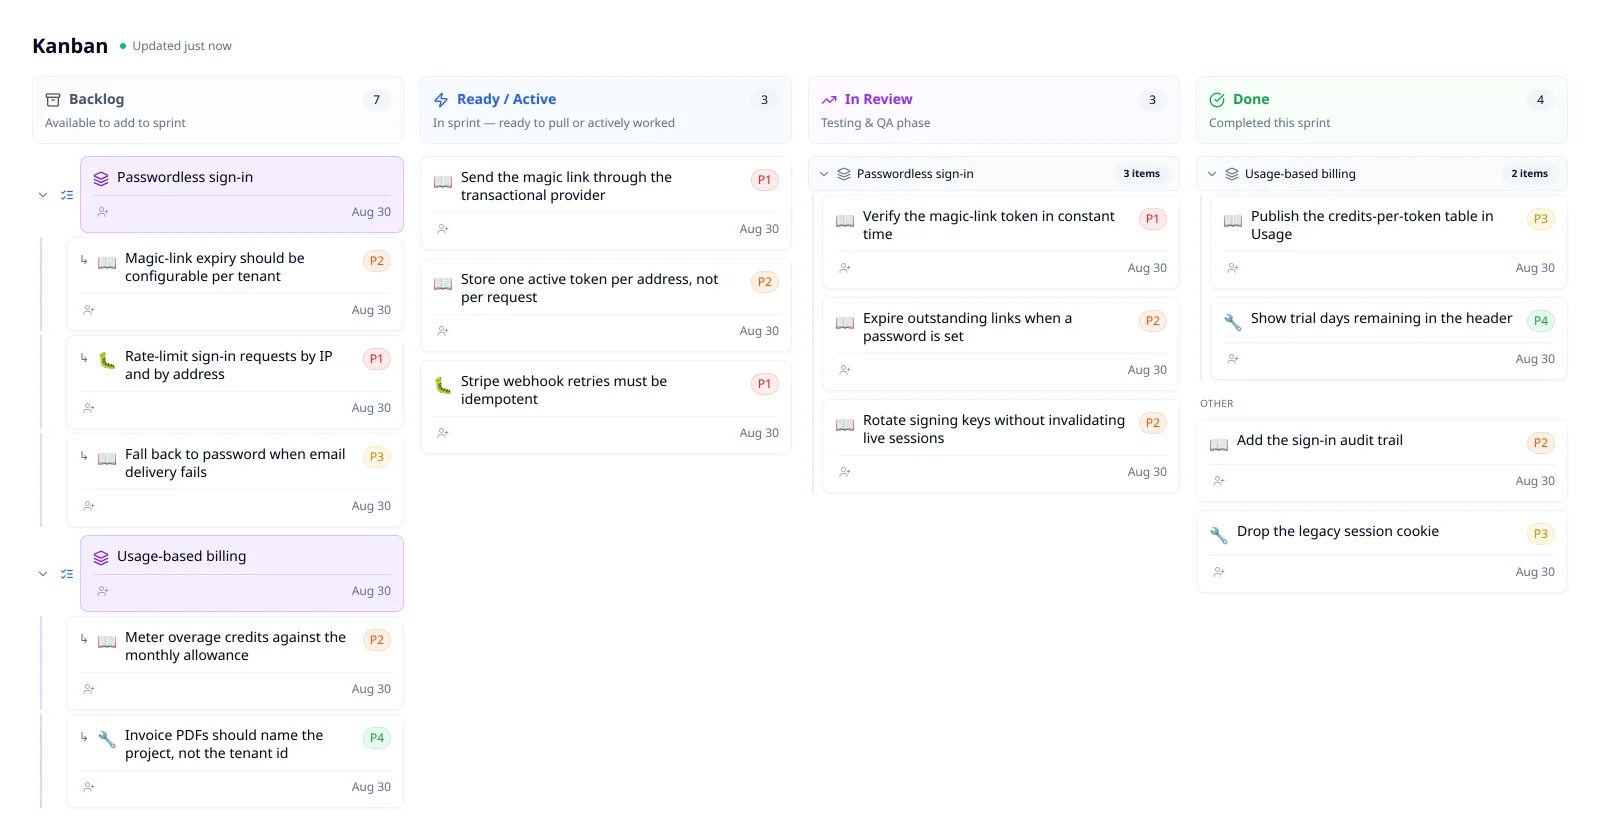Assign someone on Store one active token card
The height and width of the screenshot is (830, 1600).
coord(443,331)
